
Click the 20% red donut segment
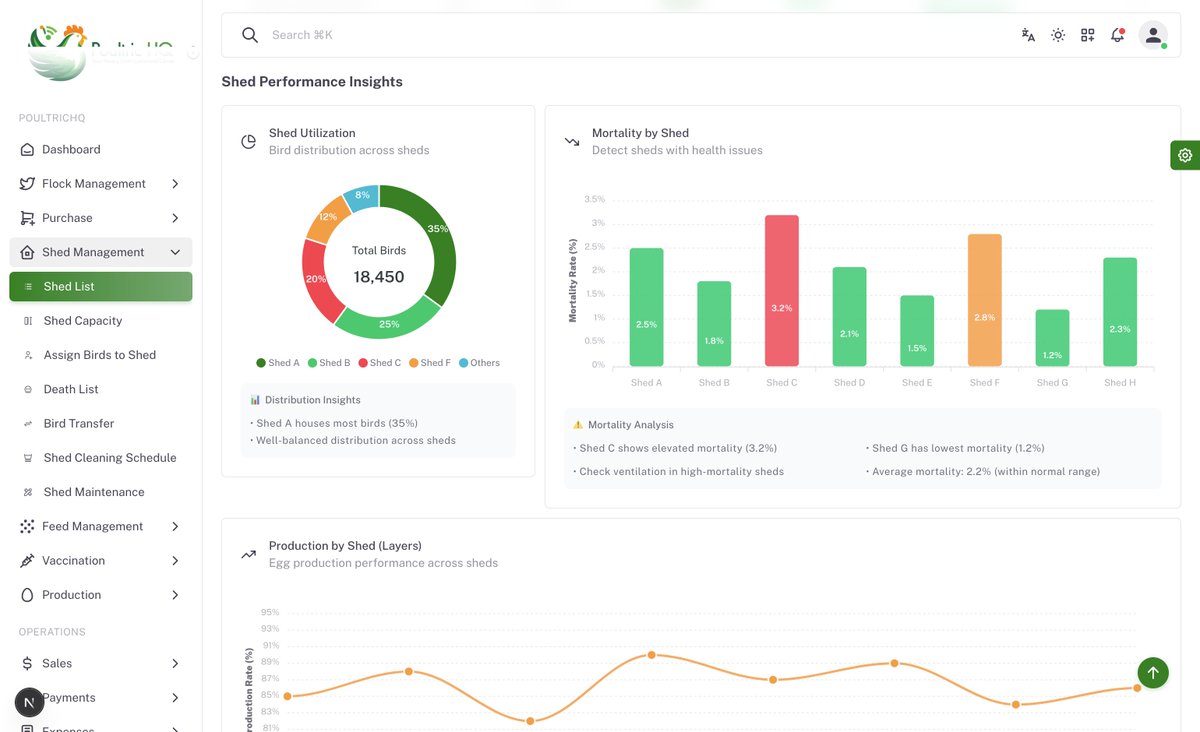pos(318,280)
